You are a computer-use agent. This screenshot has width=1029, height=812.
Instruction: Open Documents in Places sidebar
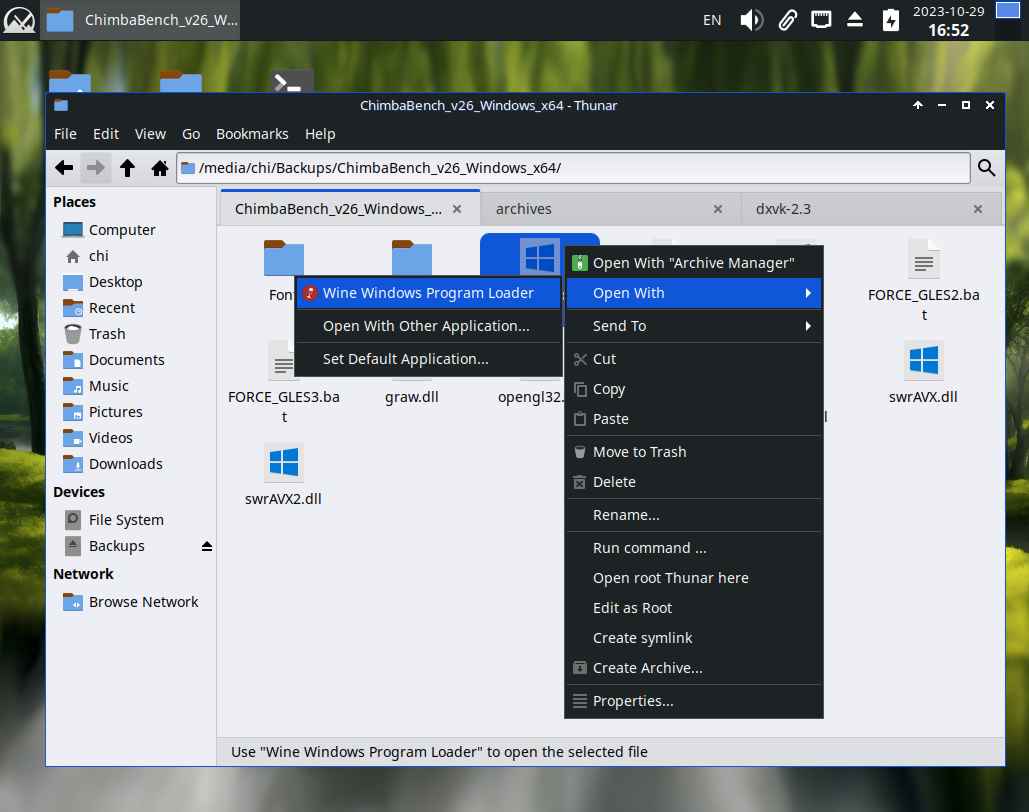pyautogui.click(x=126, y=360)
